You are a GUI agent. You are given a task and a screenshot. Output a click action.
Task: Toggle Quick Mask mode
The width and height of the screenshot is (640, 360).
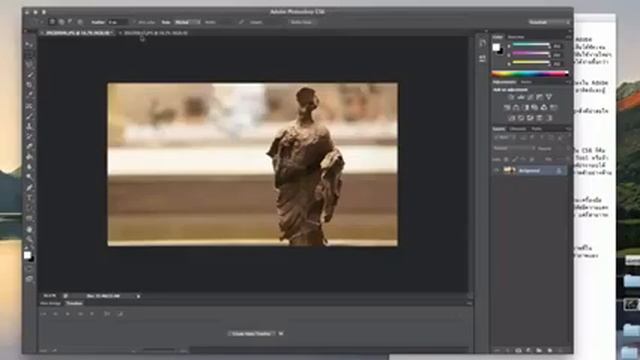[x=29, y=269]
